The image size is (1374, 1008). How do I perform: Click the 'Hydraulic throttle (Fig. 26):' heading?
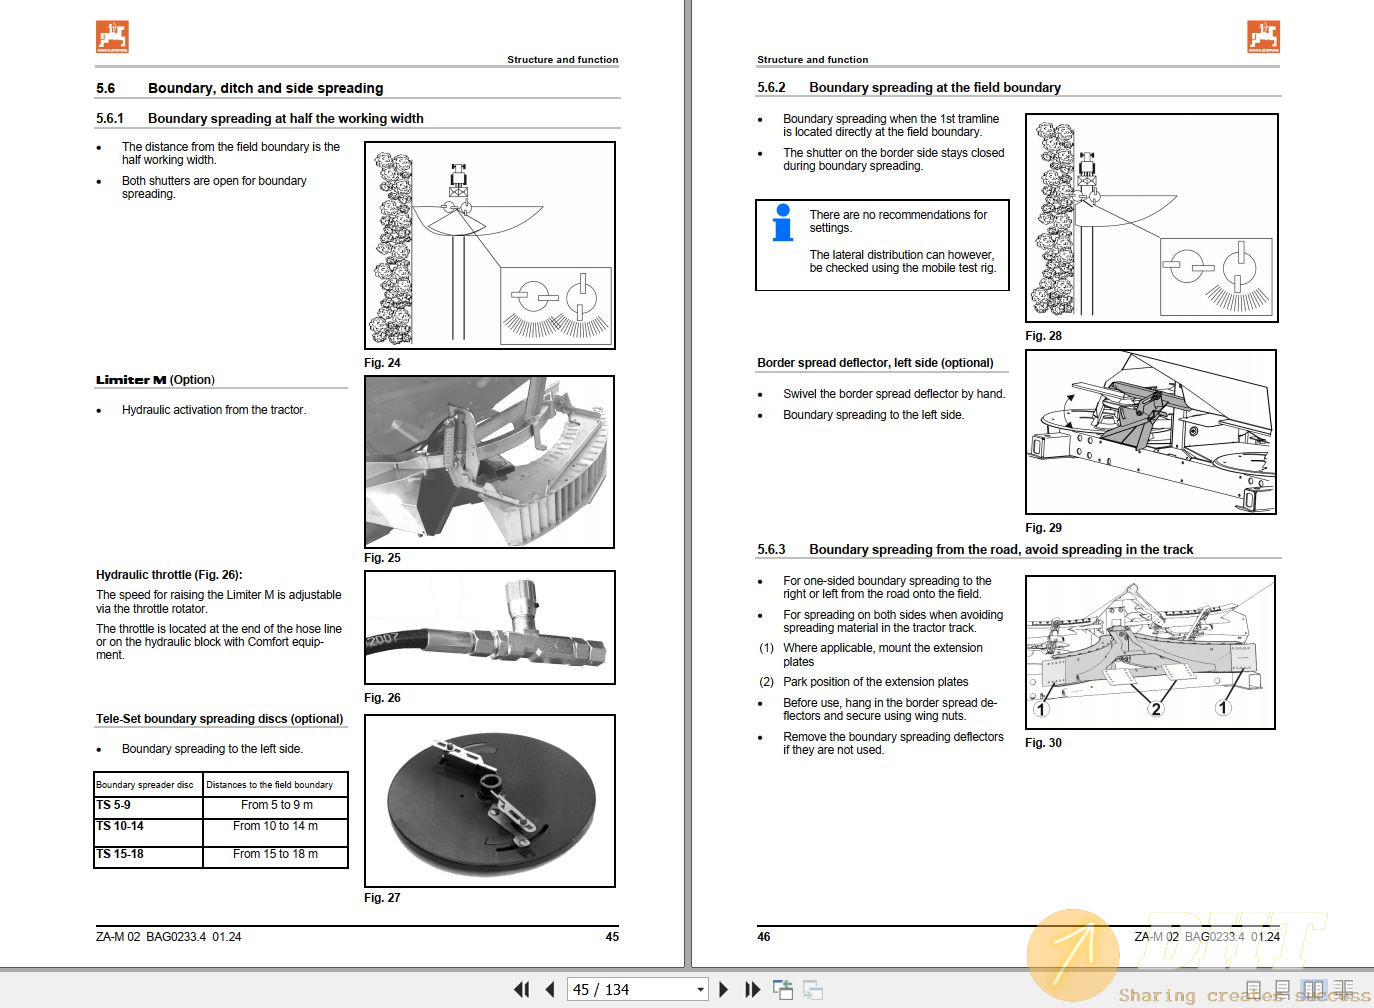(169, 575)
